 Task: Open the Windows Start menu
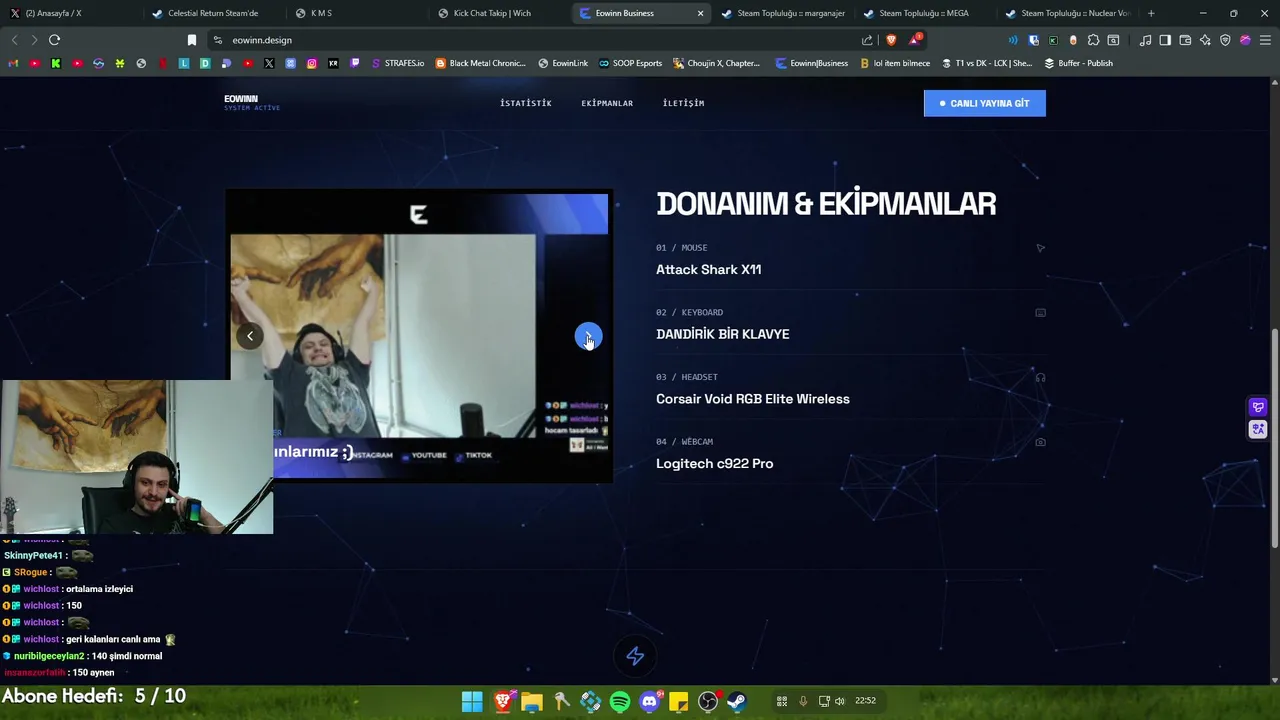point(472,702)
